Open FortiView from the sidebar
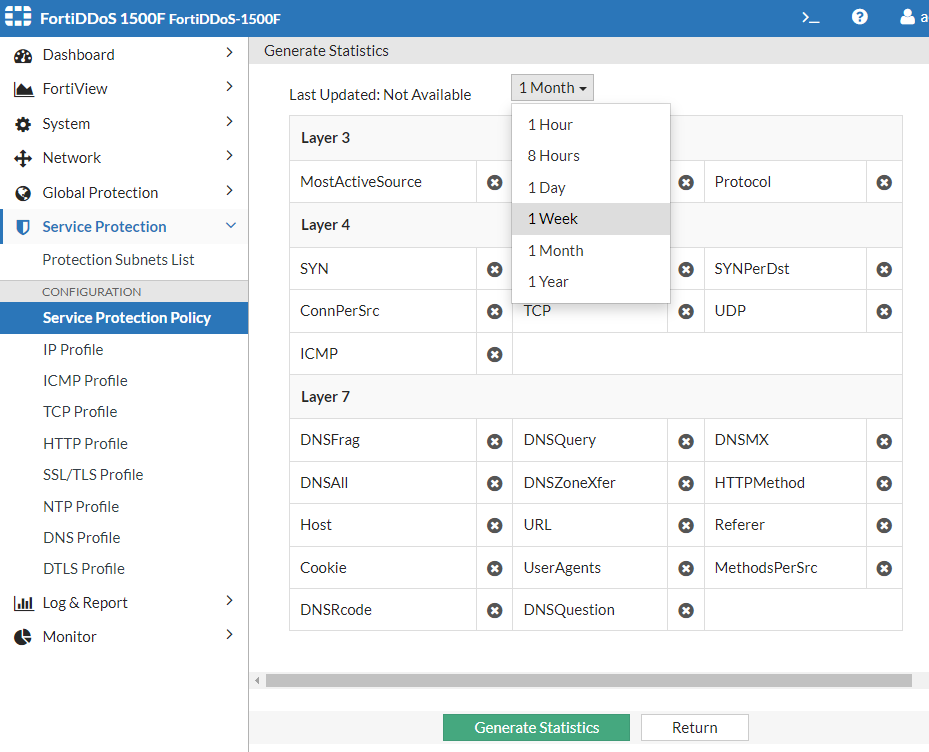Image resolution: width=929 pixels, height=752 pixels. [x=76, y=89]
